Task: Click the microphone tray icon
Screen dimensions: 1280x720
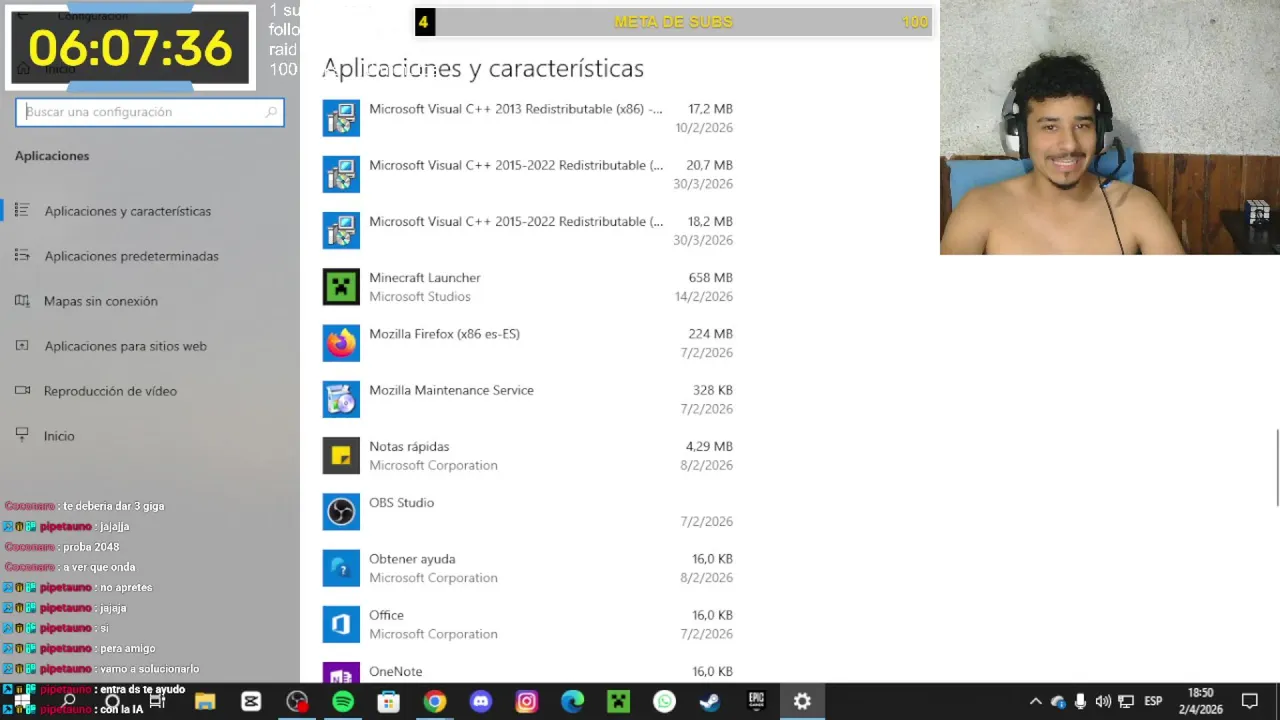Action: pos(1081,702)
